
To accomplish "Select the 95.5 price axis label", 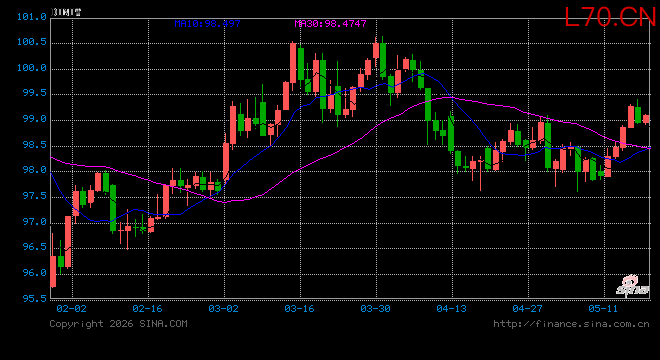I will tap(35, 298).
